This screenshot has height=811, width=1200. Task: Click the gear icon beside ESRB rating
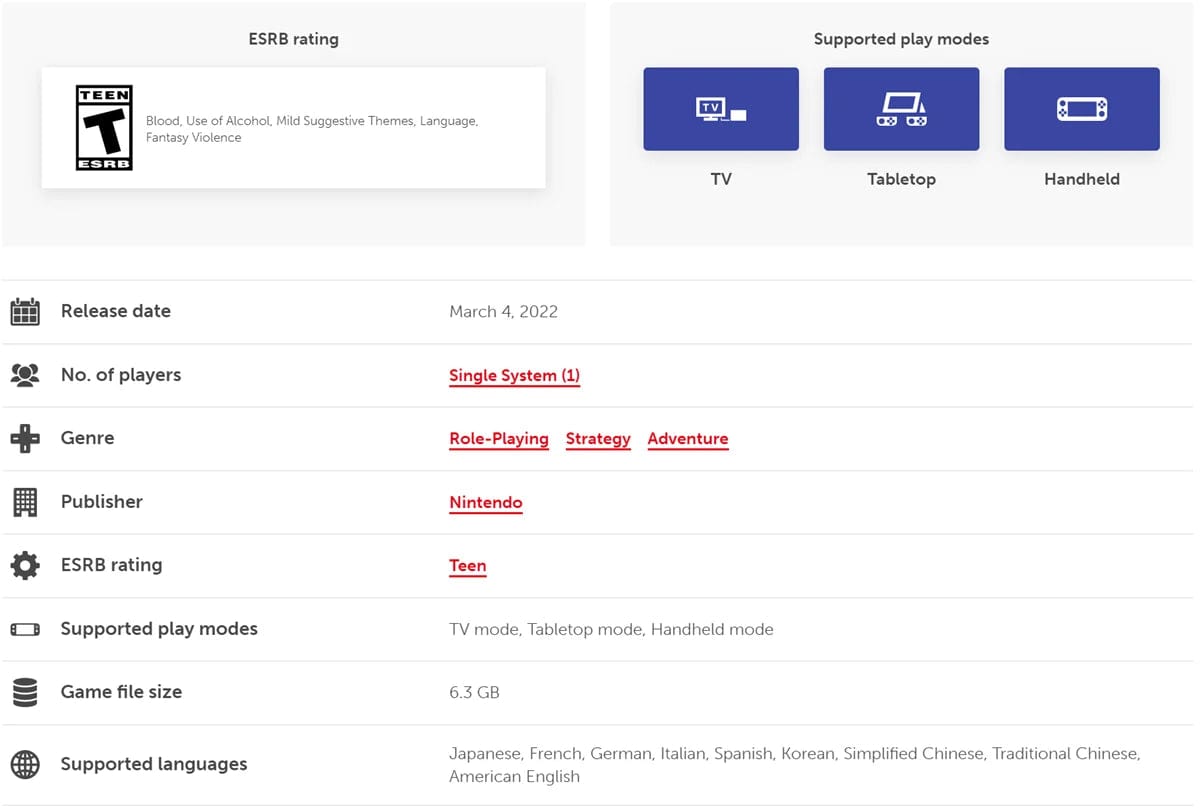(25, 565)
